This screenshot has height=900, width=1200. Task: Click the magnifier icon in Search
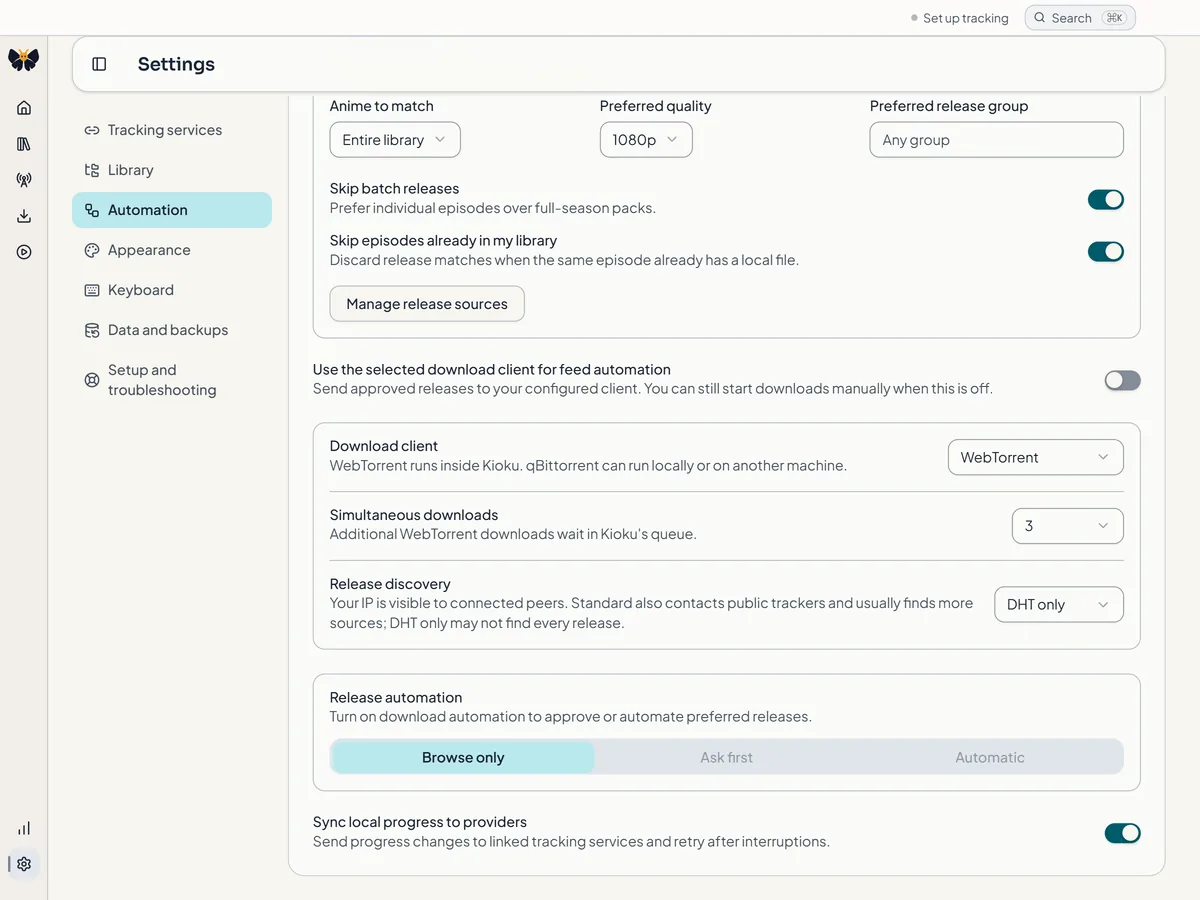[x=1040, y=18]
